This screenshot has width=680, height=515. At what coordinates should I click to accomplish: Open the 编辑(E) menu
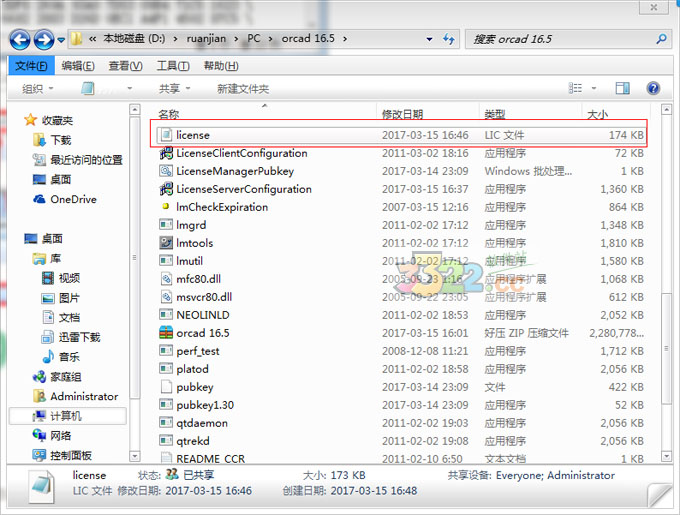click(78, 66)
